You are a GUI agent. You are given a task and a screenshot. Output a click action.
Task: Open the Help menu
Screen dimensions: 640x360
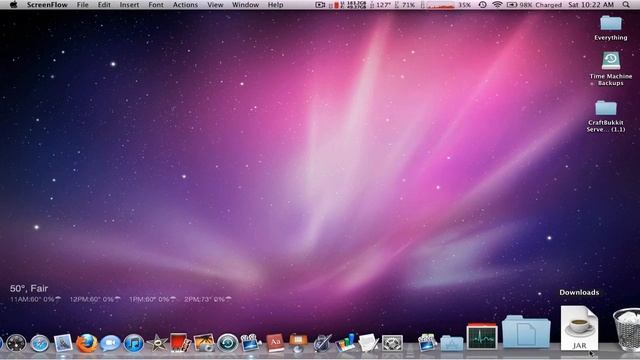(x=276, y=5)
